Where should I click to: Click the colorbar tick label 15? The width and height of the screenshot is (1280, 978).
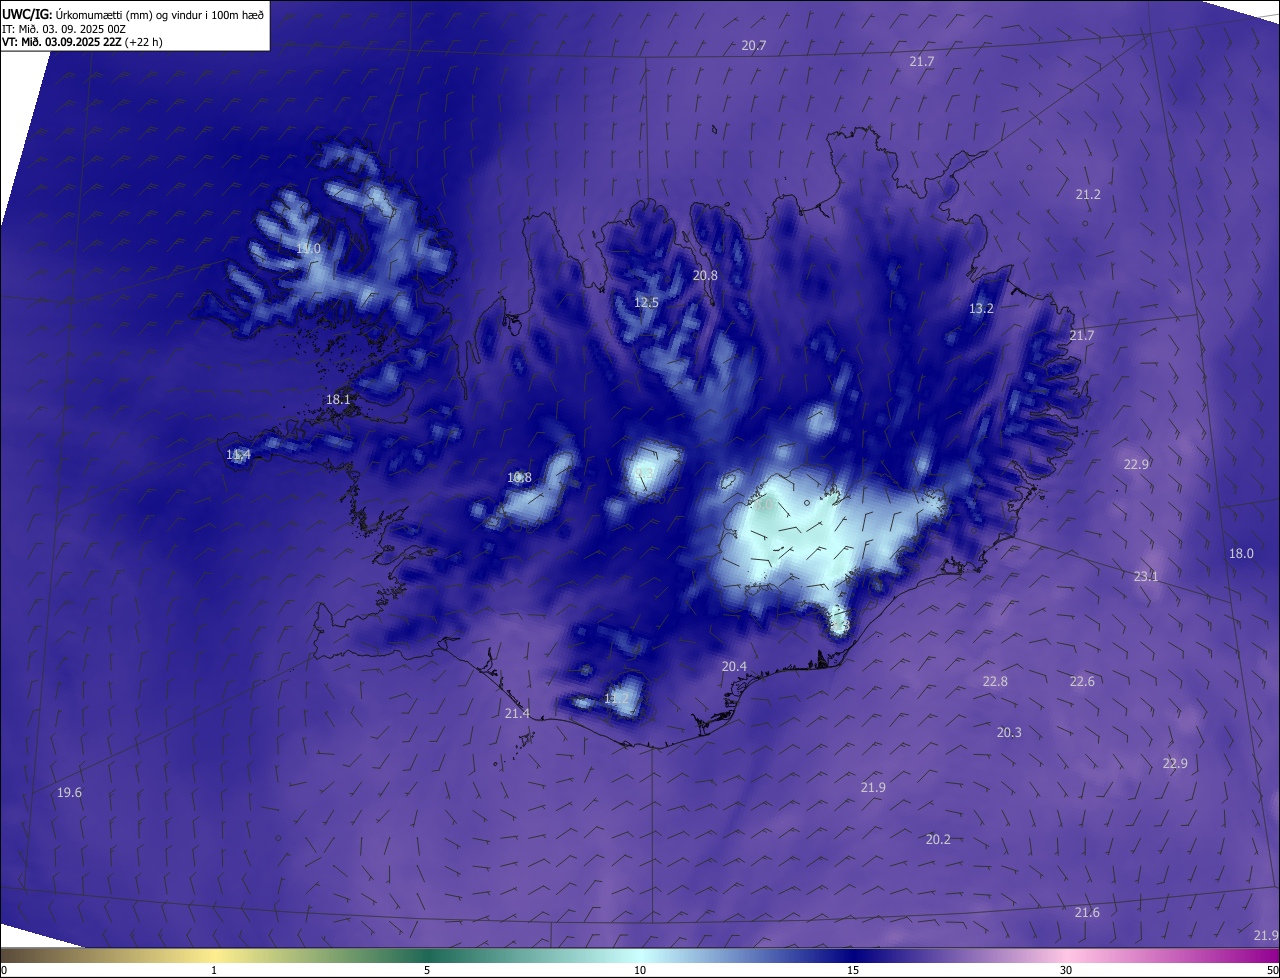click(x=853, y=970)
